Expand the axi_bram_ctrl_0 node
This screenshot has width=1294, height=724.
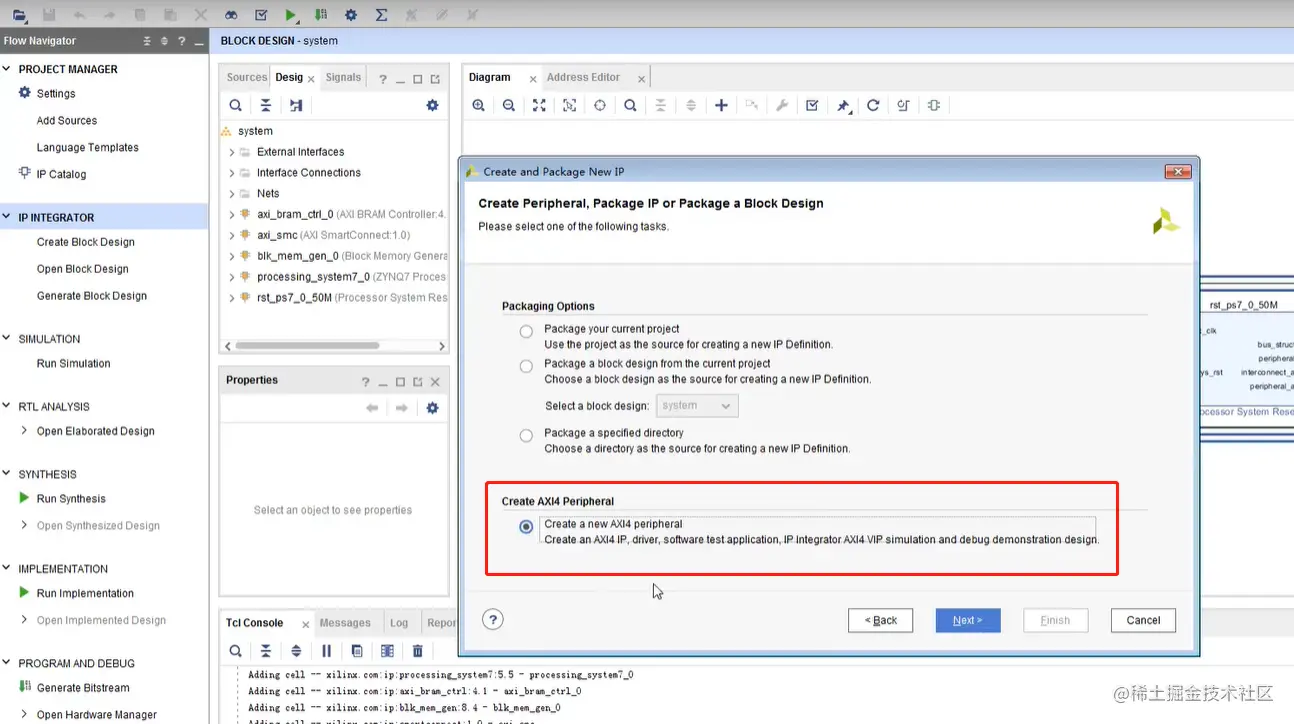point(232,214)
